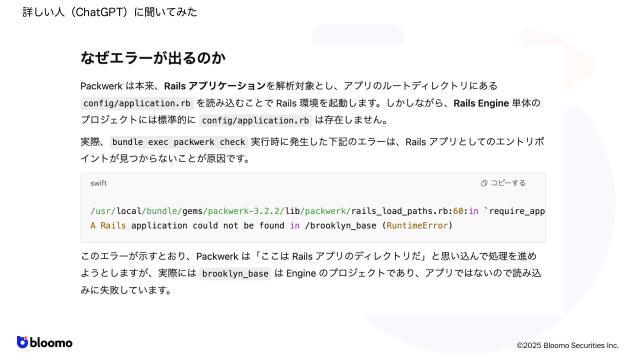This screenshot has width=640, height=360.
Task: Click the bold text Rails アプリケーション
Action: coord(215,86)
